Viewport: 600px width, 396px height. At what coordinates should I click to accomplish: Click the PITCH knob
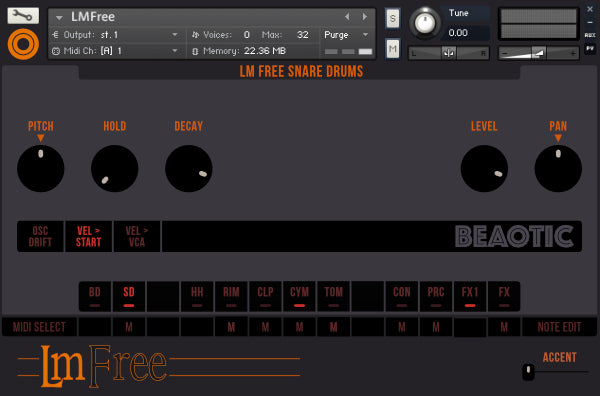(41, 168)
